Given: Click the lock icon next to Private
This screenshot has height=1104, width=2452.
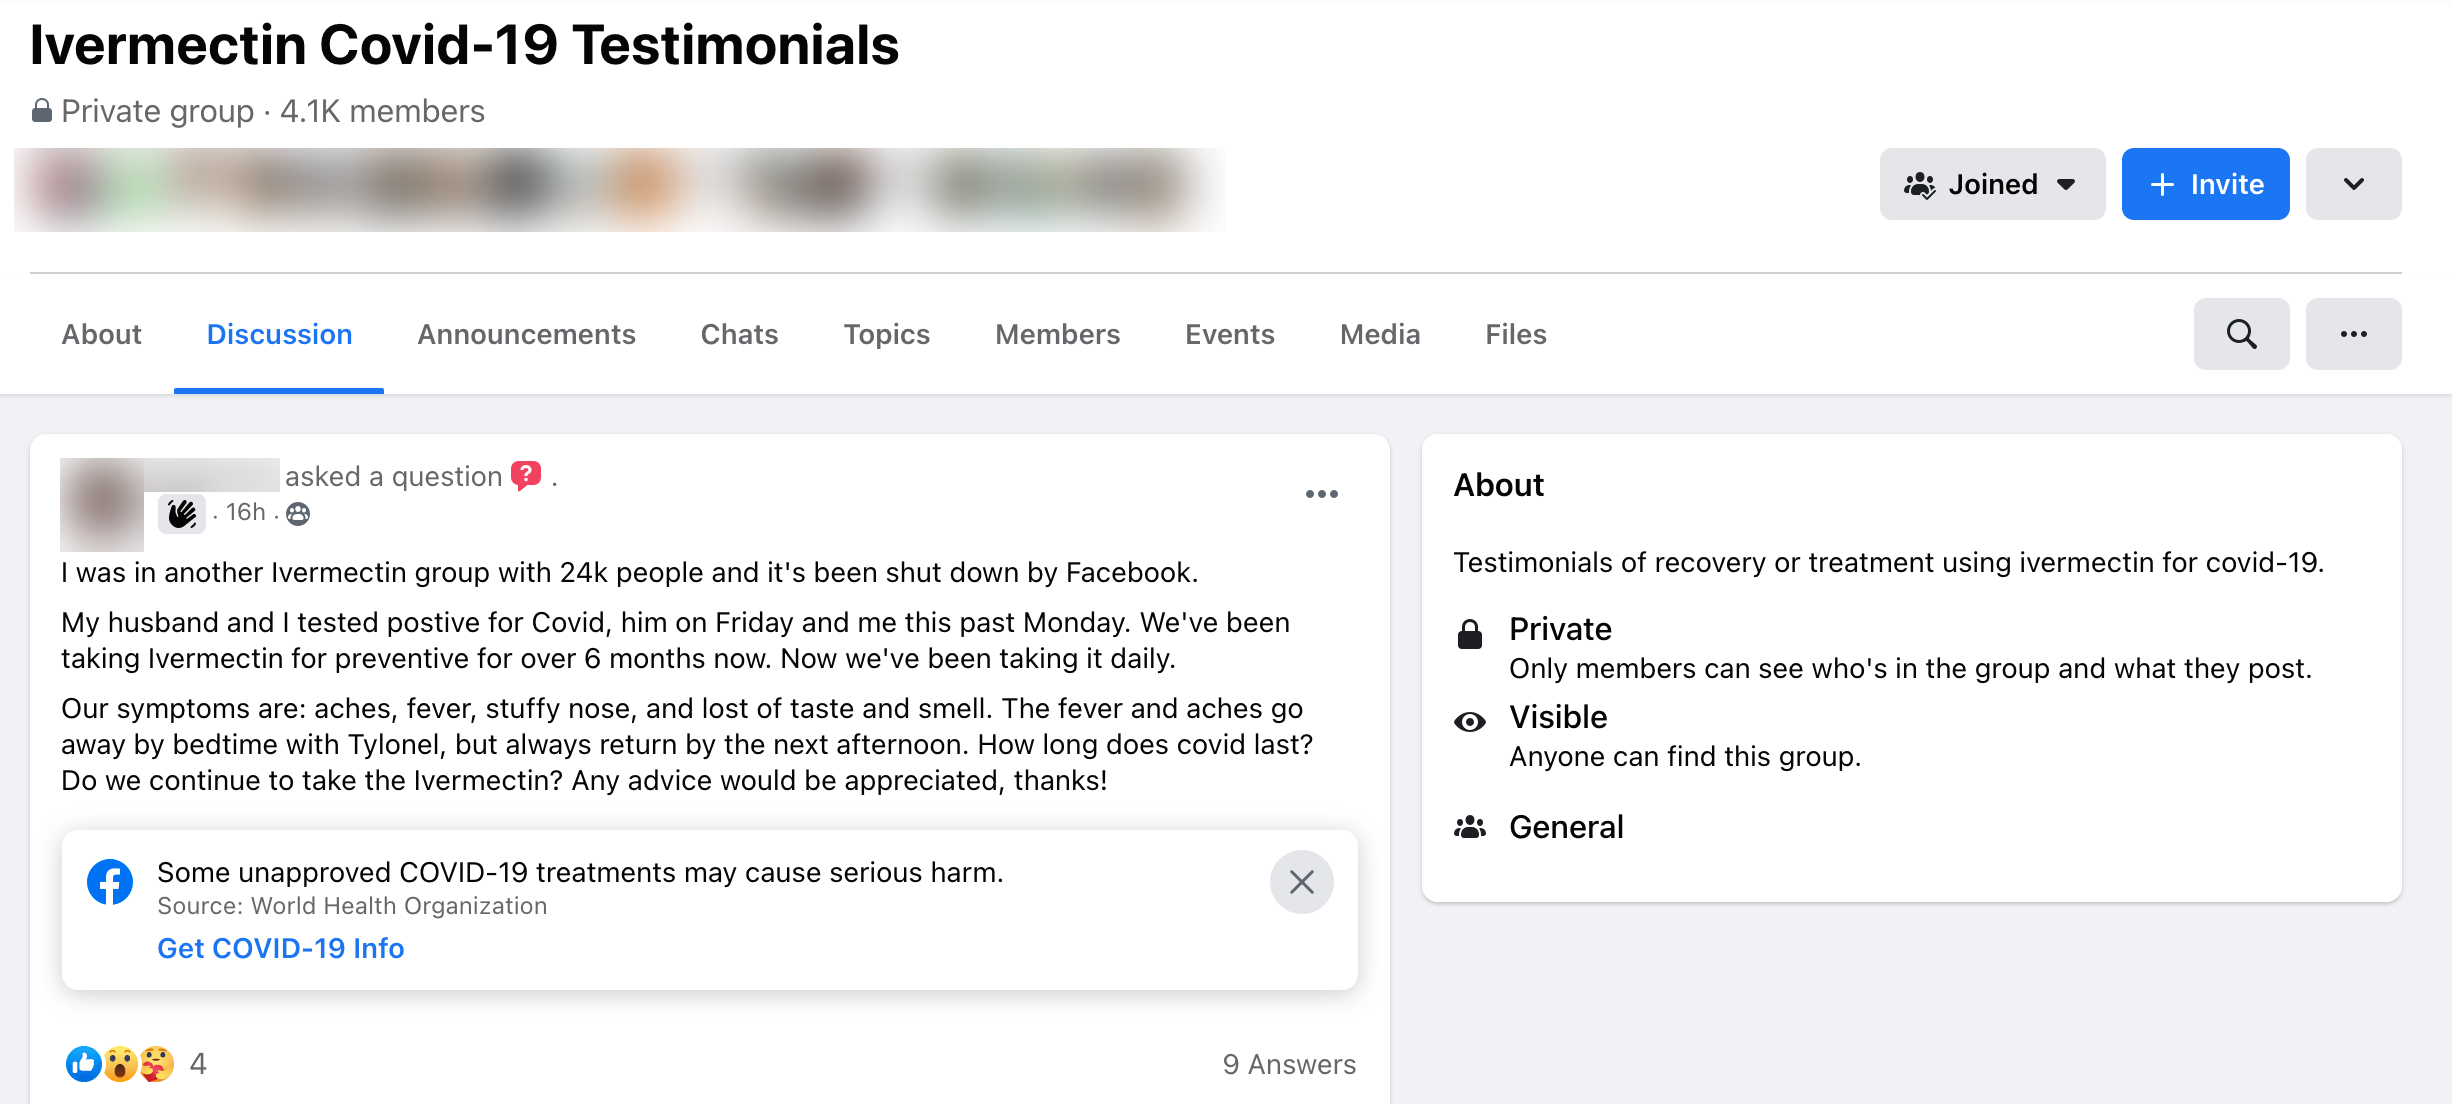Looking at the screenshot, I should [1470, 631].
